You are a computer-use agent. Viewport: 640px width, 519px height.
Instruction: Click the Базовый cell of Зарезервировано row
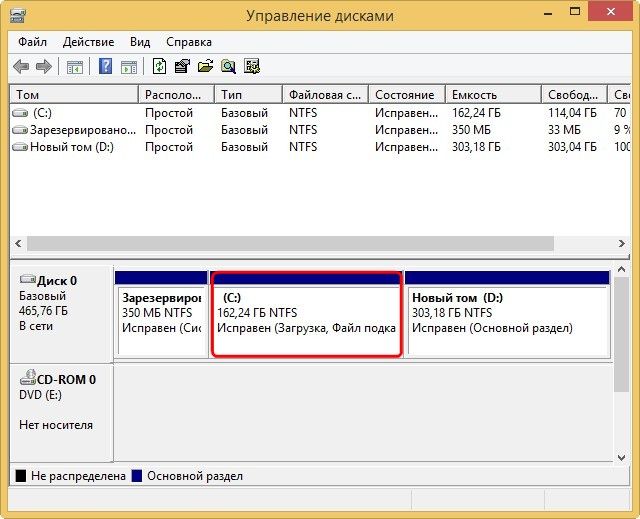click(x=244, y=130)
